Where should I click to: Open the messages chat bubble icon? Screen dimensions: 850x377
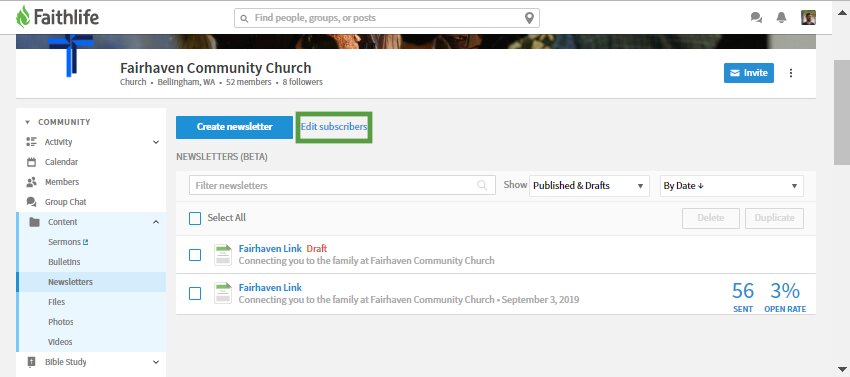tap(756, 18)
